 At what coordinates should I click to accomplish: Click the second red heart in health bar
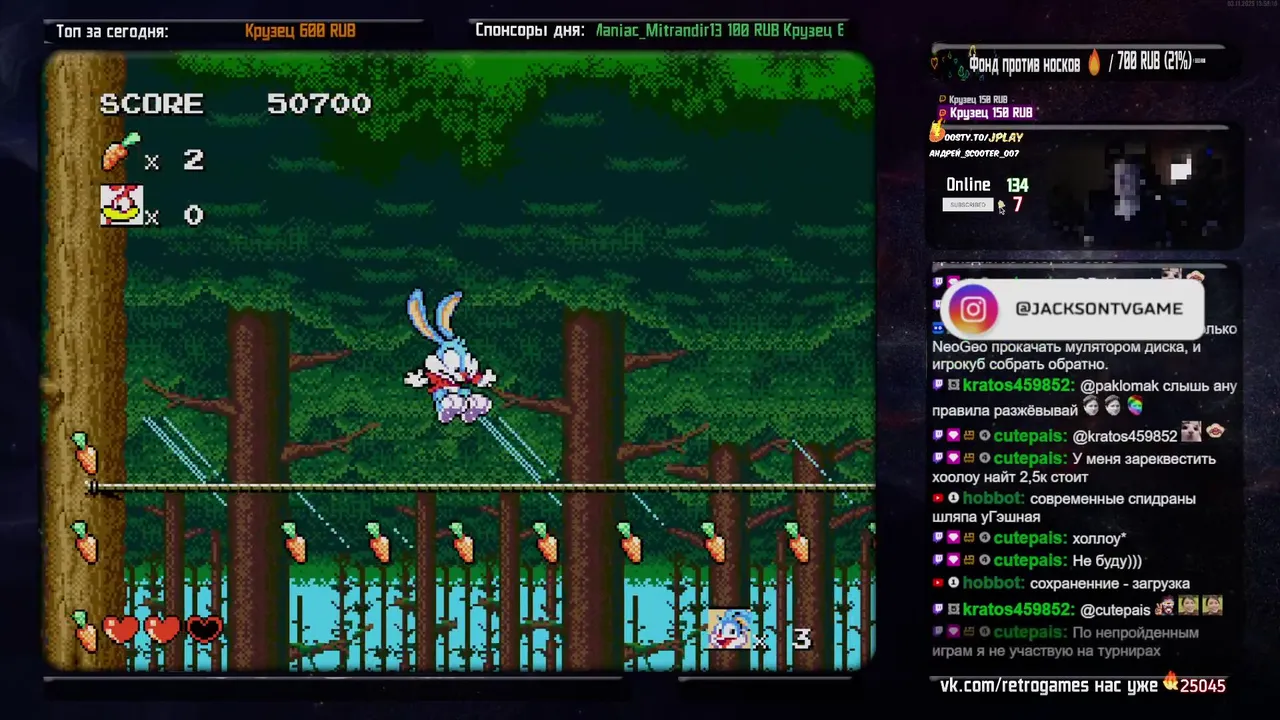(x=163, y=630)
